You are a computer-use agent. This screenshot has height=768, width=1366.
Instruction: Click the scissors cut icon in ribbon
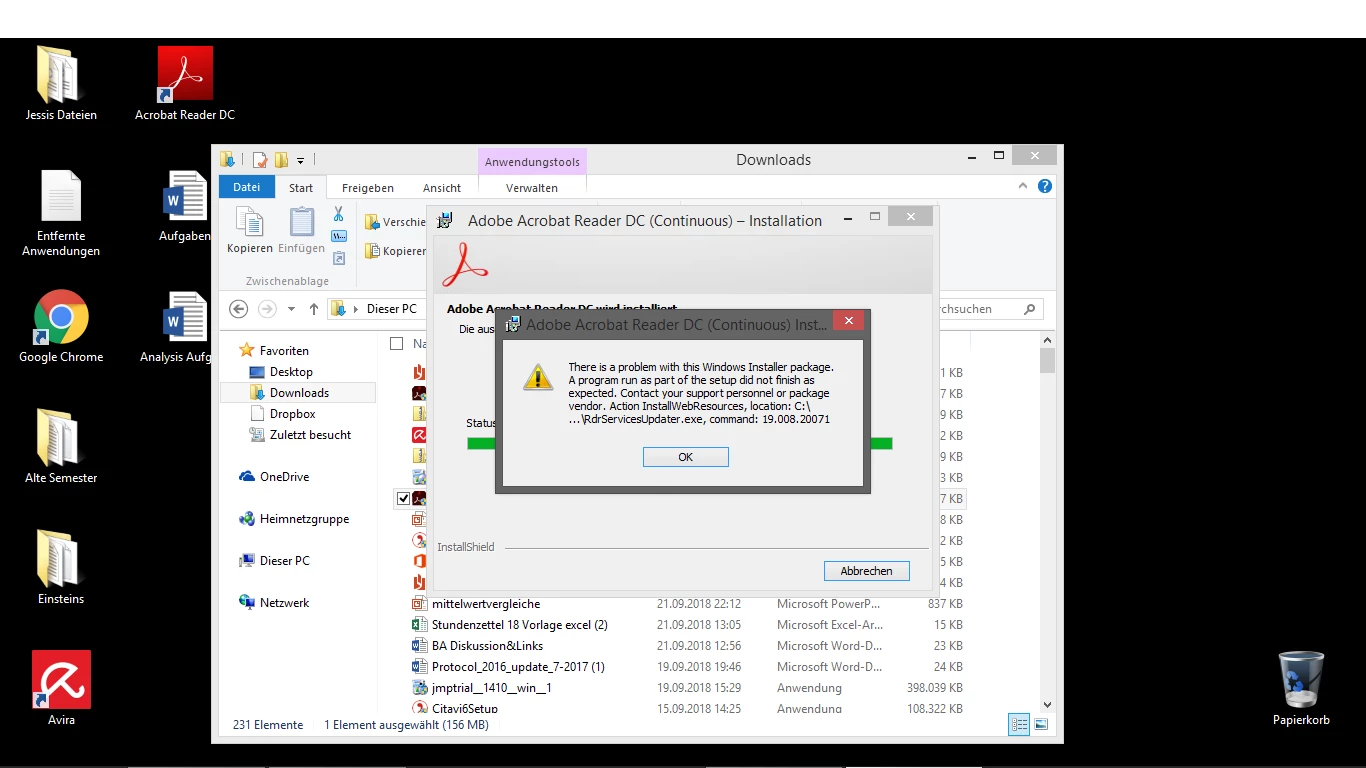coord(338,214)
